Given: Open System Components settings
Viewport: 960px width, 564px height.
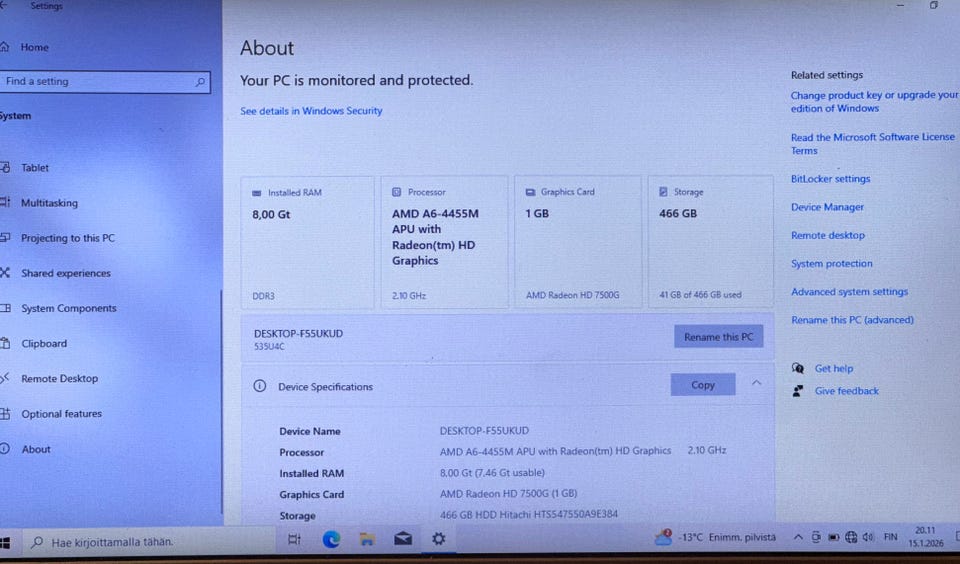Looking at the screenshot, I should pos(69,308).
